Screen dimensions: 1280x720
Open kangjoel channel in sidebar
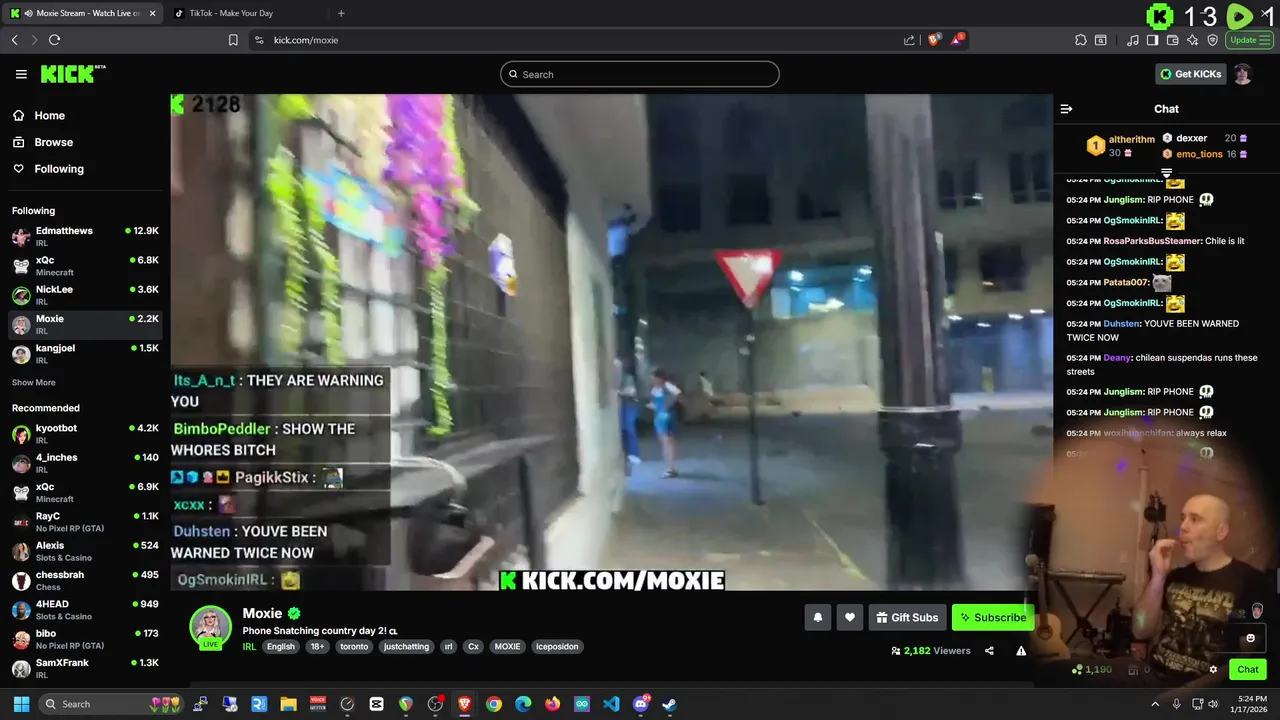click(x=85, y=353)
